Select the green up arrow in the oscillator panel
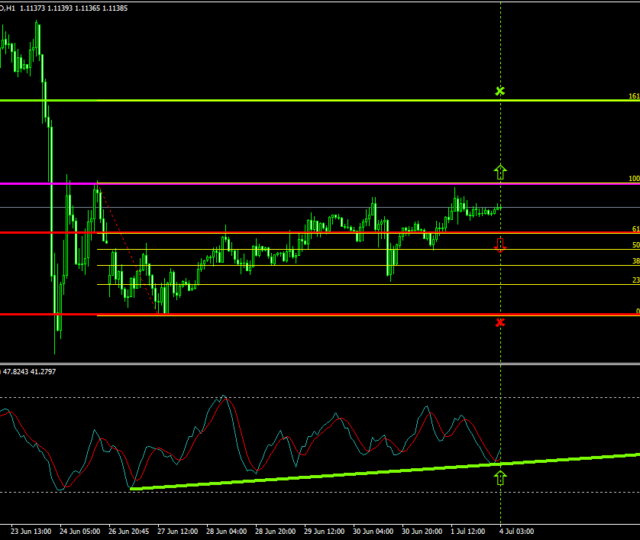The image size is (640, 540). click(x=500, y=478)
